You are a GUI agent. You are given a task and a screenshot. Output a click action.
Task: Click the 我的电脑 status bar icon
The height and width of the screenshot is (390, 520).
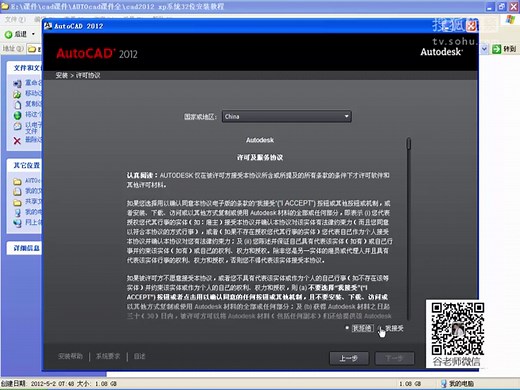[444, 384]
